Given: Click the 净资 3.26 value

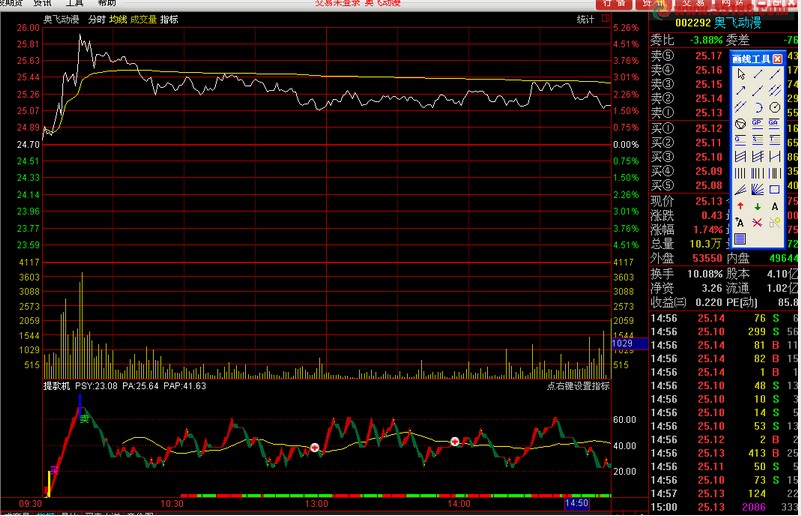Looking at the screenshot, I should (712, 289).
